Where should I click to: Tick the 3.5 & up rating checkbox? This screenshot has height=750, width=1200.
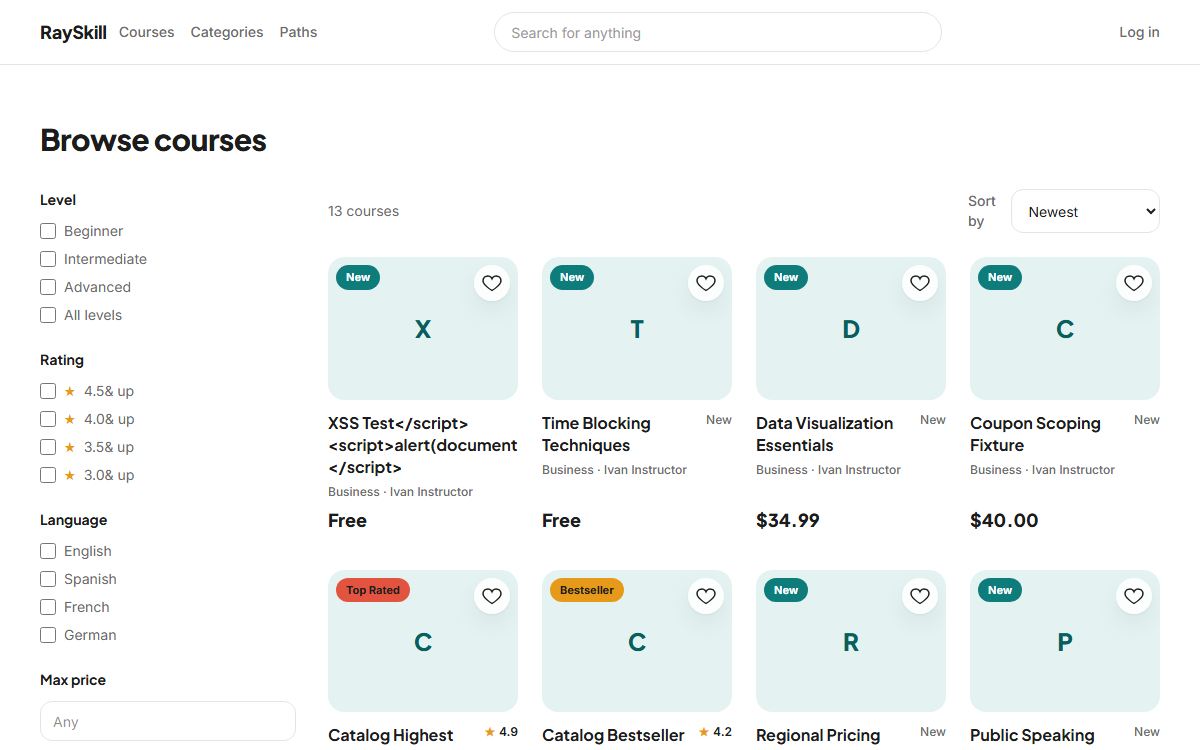pos(48,447)
